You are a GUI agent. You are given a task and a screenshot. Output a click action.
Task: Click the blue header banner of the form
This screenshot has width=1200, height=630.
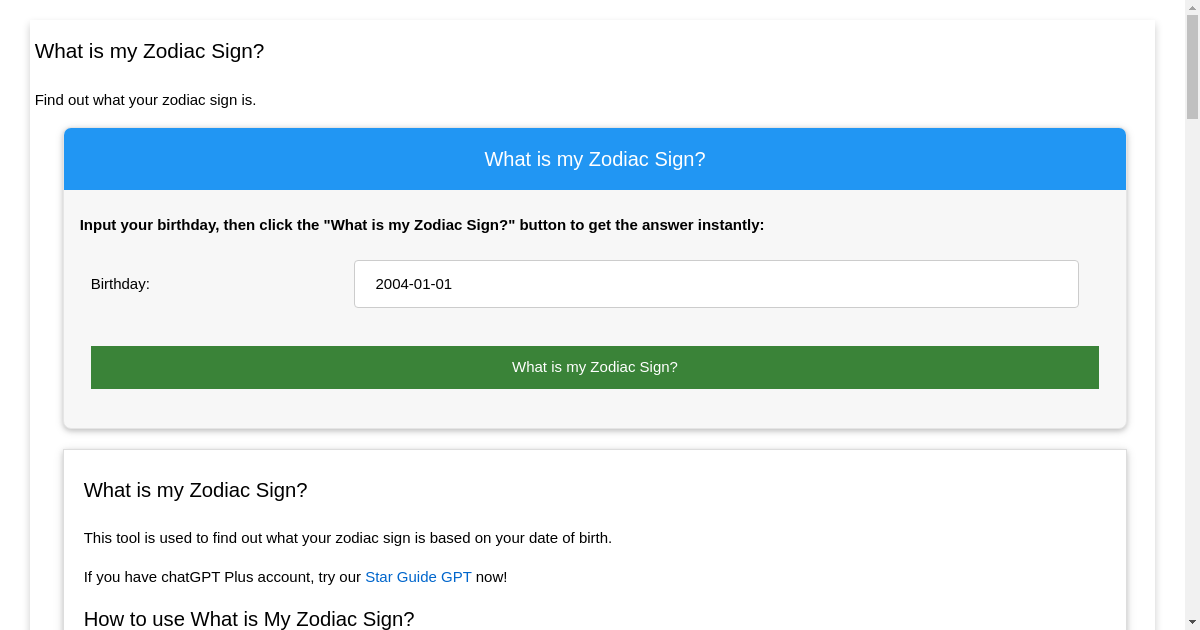[595, 159]
